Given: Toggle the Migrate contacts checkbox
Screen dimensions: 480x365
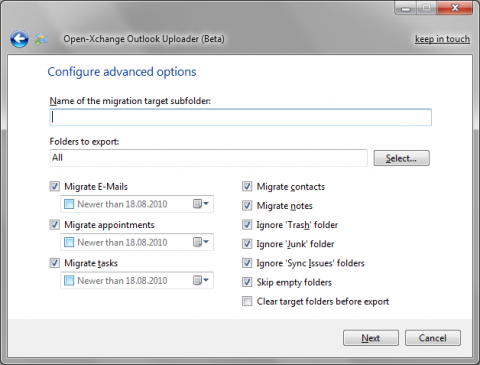Looking at the screenshot, I should 247,186.
